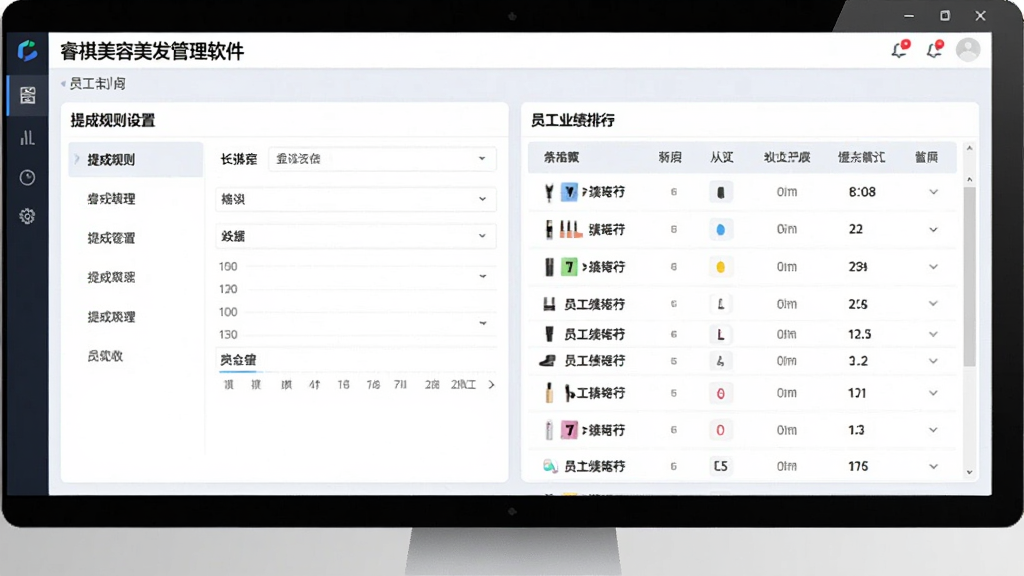
Task: Open the user avatar in the header
Action: point(968,50)
